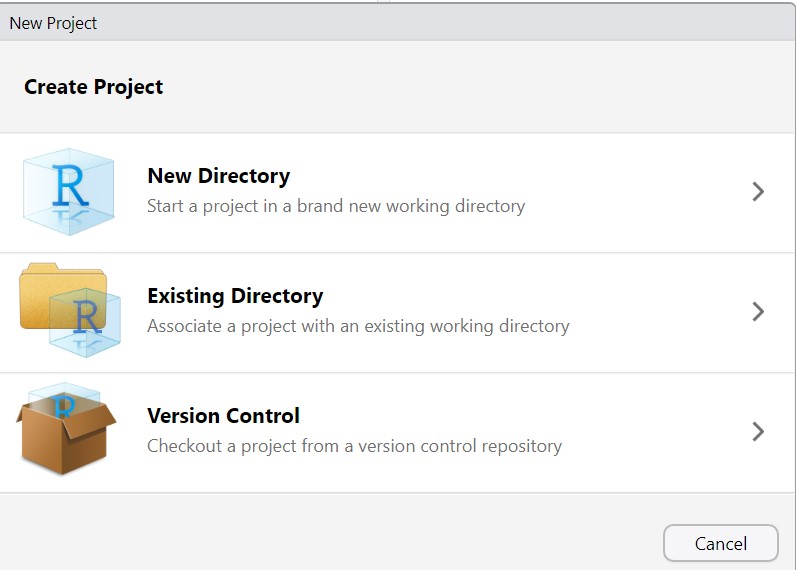Open the Existing Directory chevron arrow
This screenshot has height=570, width=796.
(x=757, y=312)
